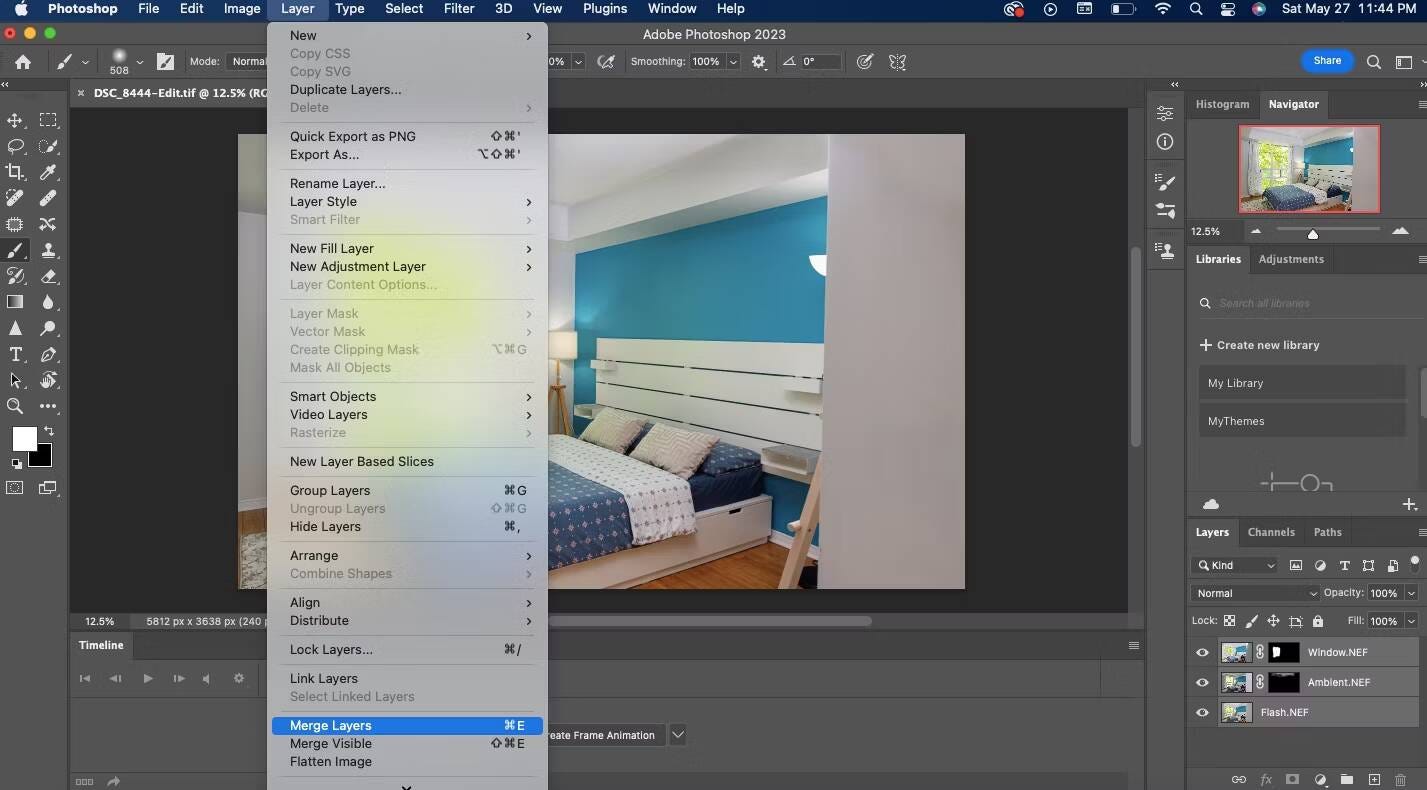Select the Crop tool
The image size is (1427, 790).
pos(15,172)
